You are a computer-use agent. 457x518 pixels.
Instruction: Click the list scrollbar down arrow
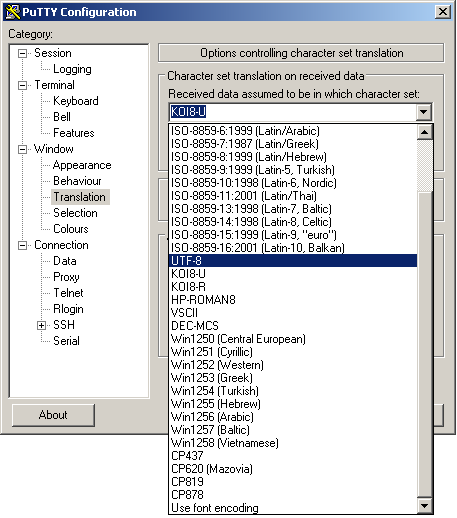[x=425, y=506]
